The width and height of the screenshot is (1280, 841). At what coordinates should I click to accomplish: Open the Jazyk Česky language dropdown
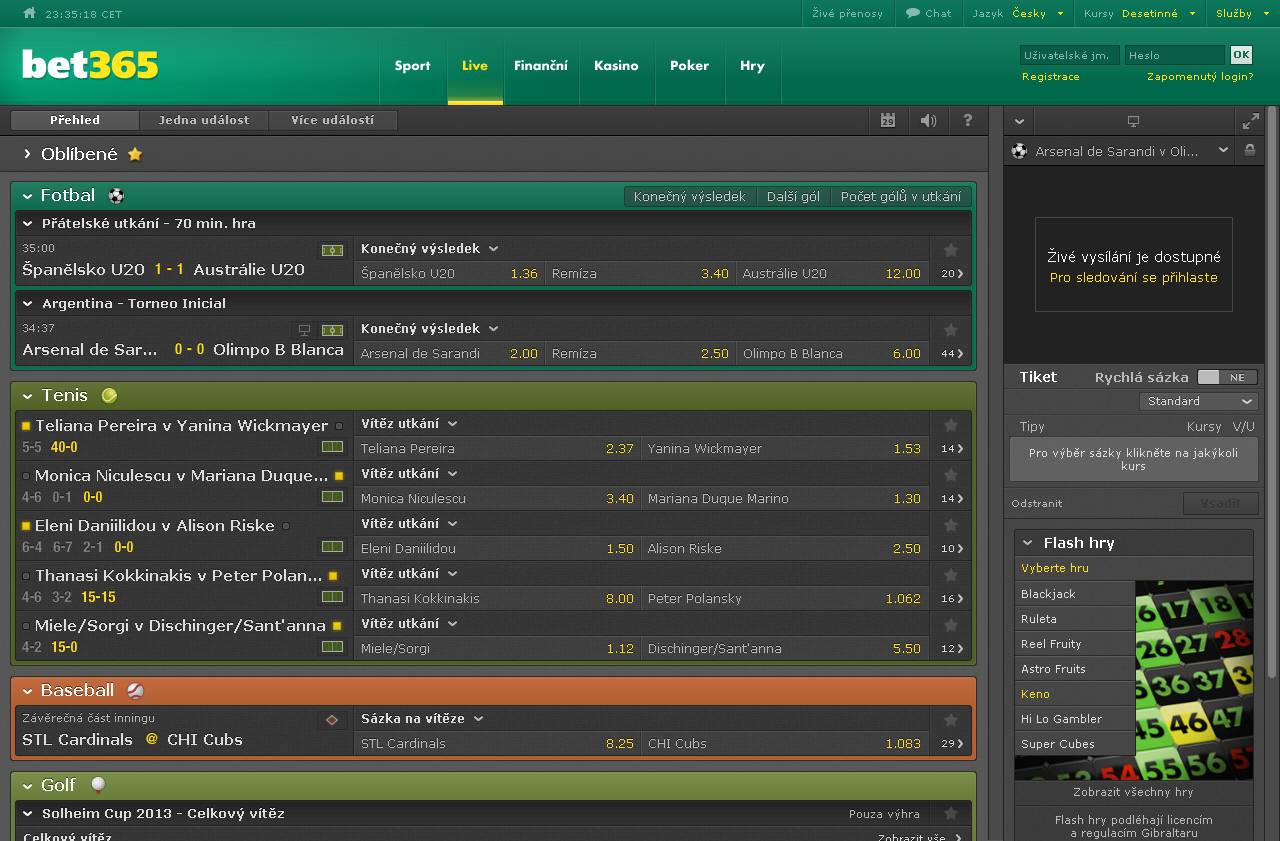(1018, 13)
